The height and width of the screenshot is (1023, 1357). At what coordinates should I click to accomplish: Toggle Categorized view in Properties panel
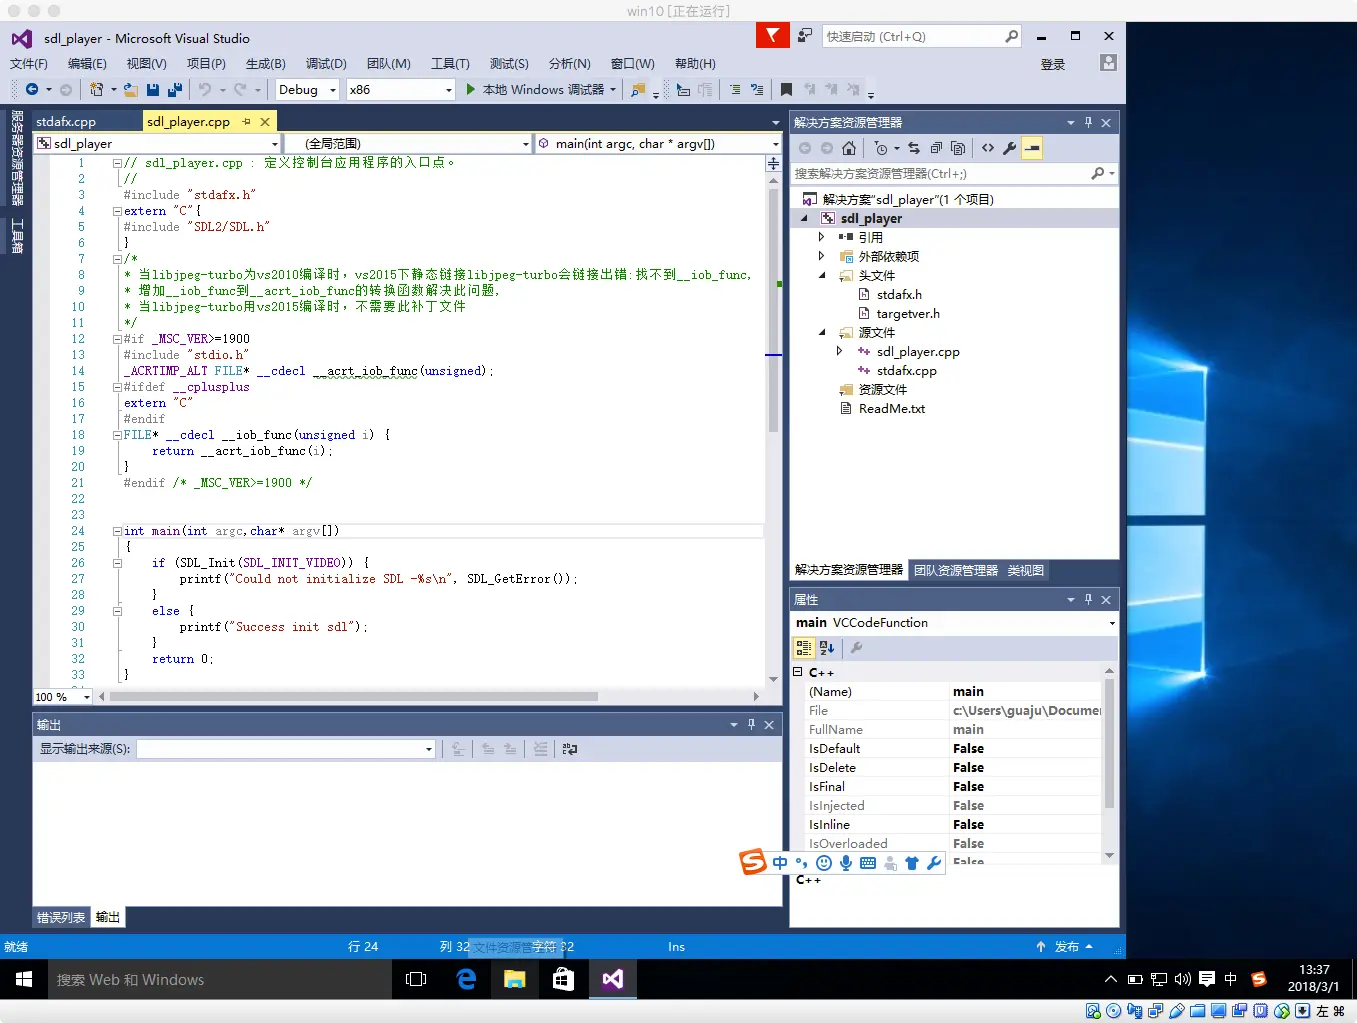[804, 648]
